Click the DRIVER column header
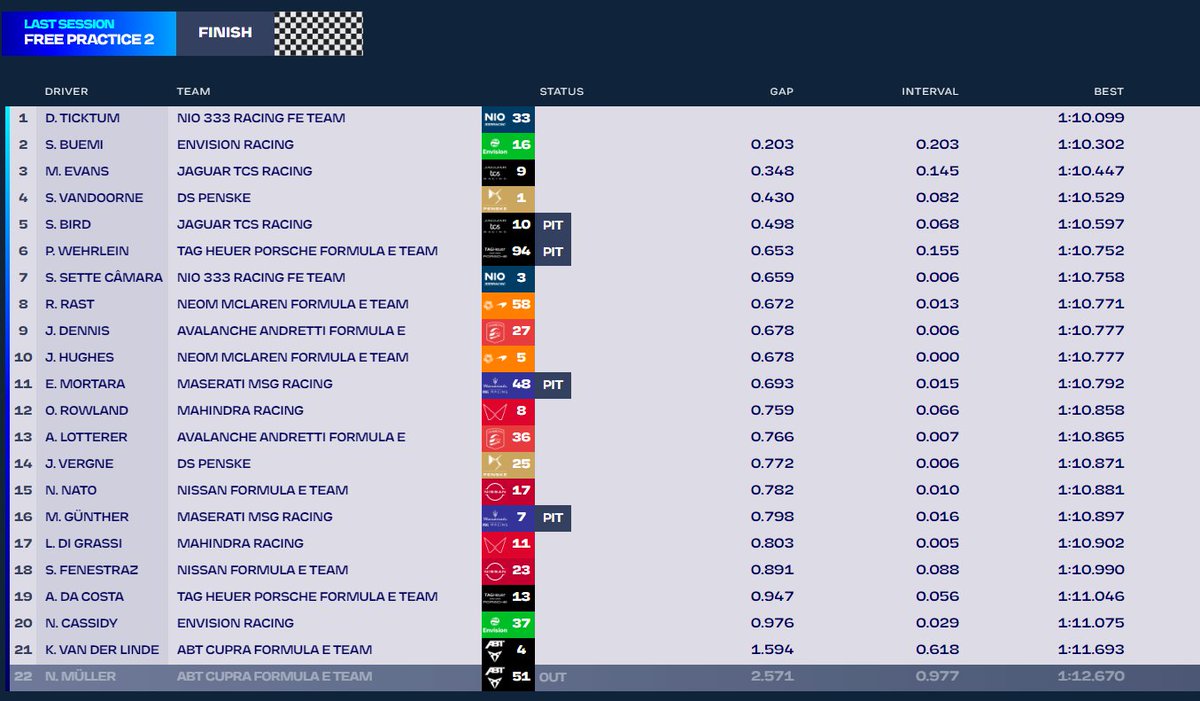 pos(67,91)
